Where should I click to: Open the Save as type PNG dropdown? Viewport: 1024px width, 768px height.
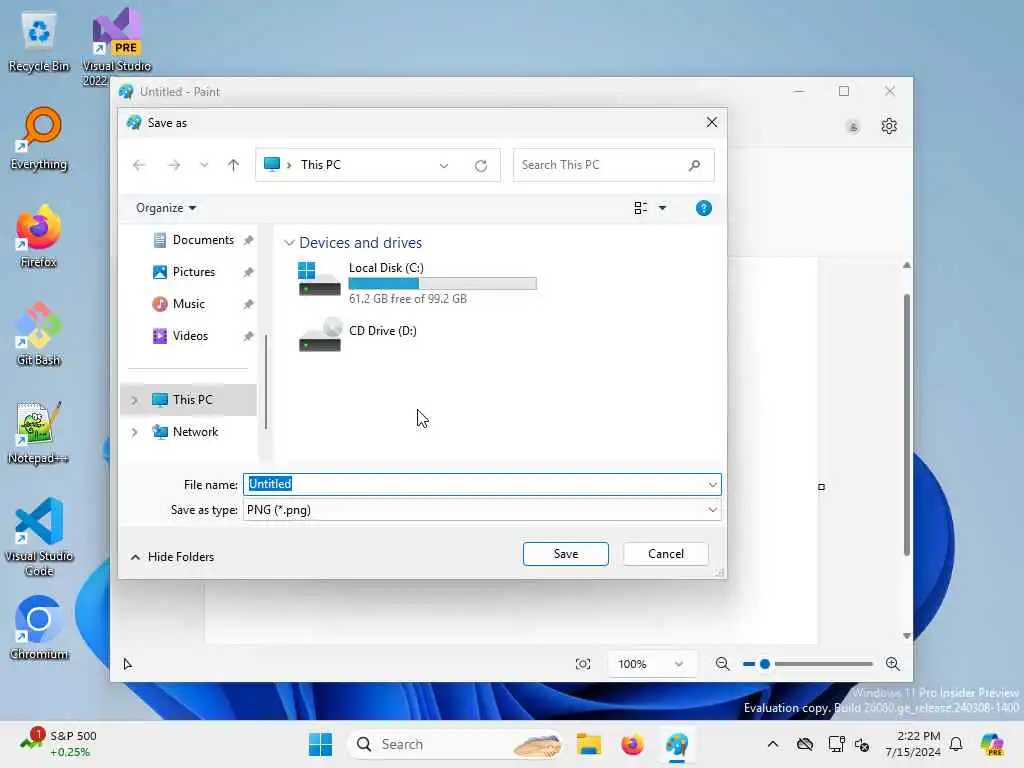(x=482, y=510)
